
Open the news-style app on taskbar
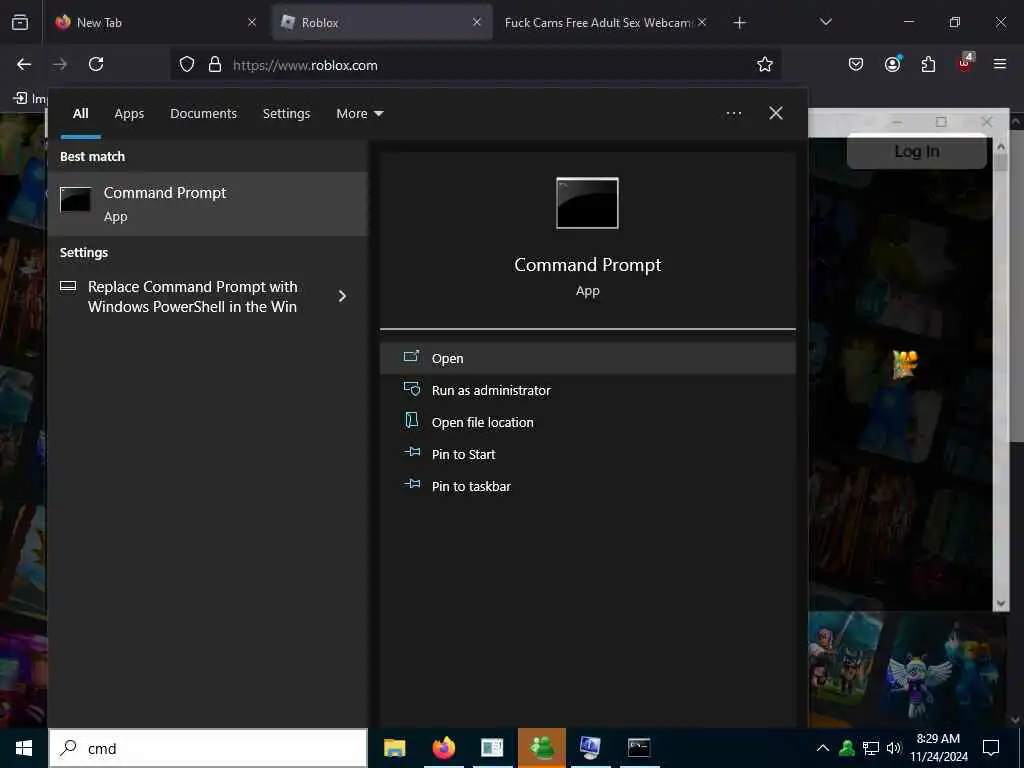(492, 748)
